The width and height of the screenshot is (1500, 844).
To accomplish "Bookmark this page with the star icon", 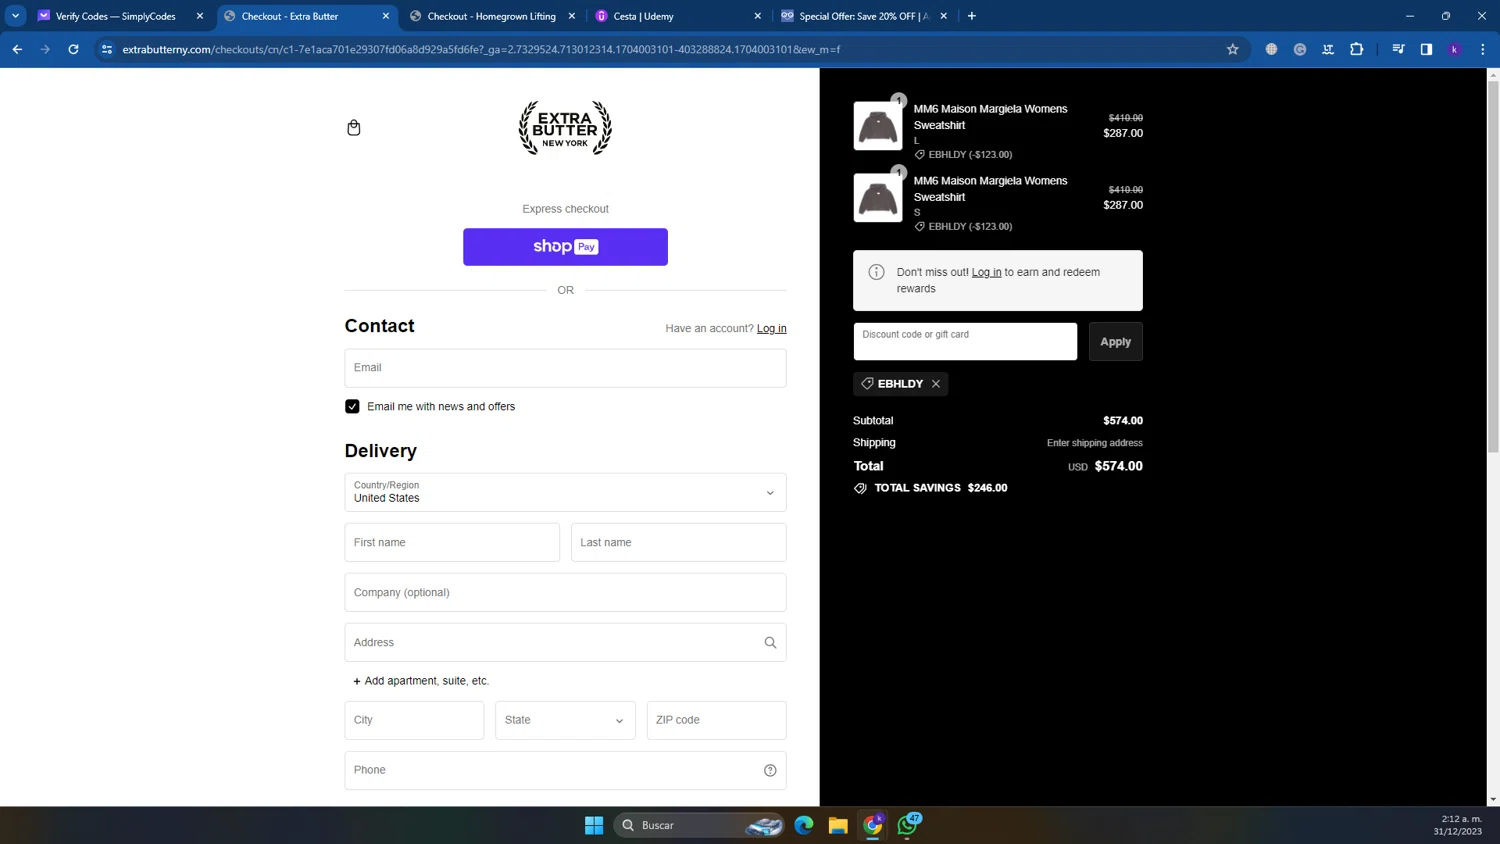I will (1233, 49).
